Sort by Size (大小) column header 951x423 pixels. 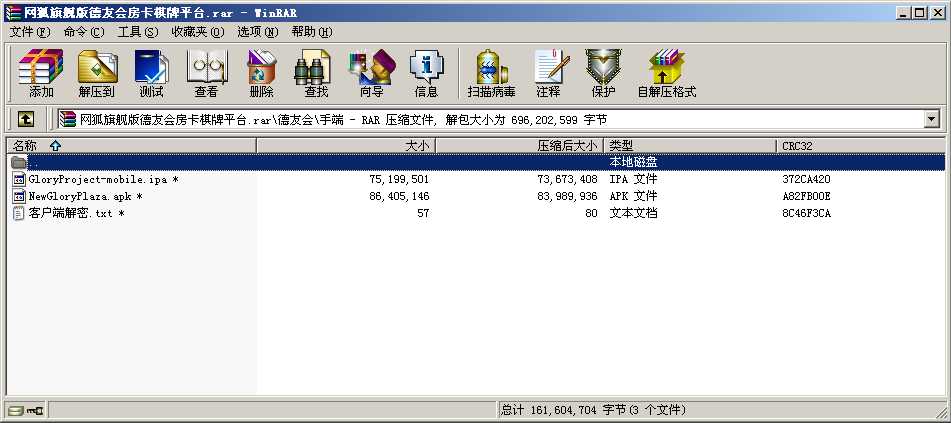tap(346, 146)
